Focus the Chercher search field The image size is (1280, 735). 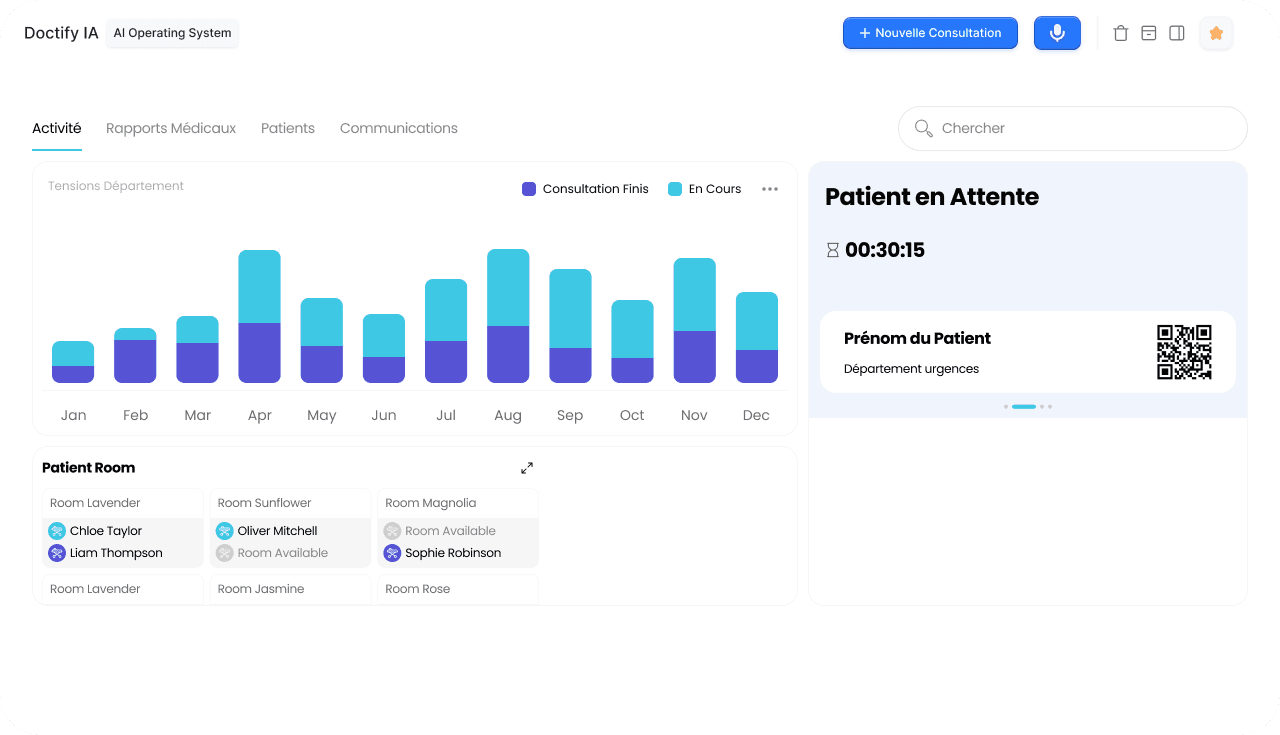pos(1073,128)
